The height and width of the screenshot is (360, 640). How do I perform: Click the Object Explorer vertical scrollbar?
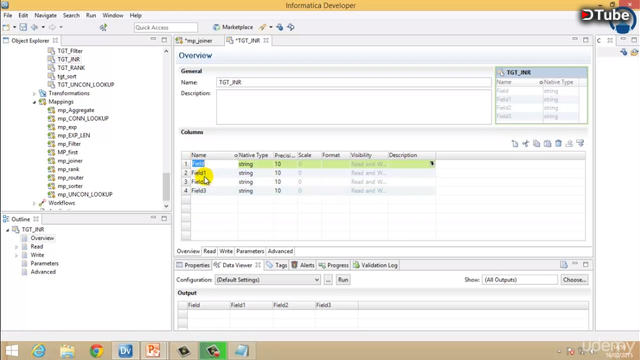click(x=166, y=187)
